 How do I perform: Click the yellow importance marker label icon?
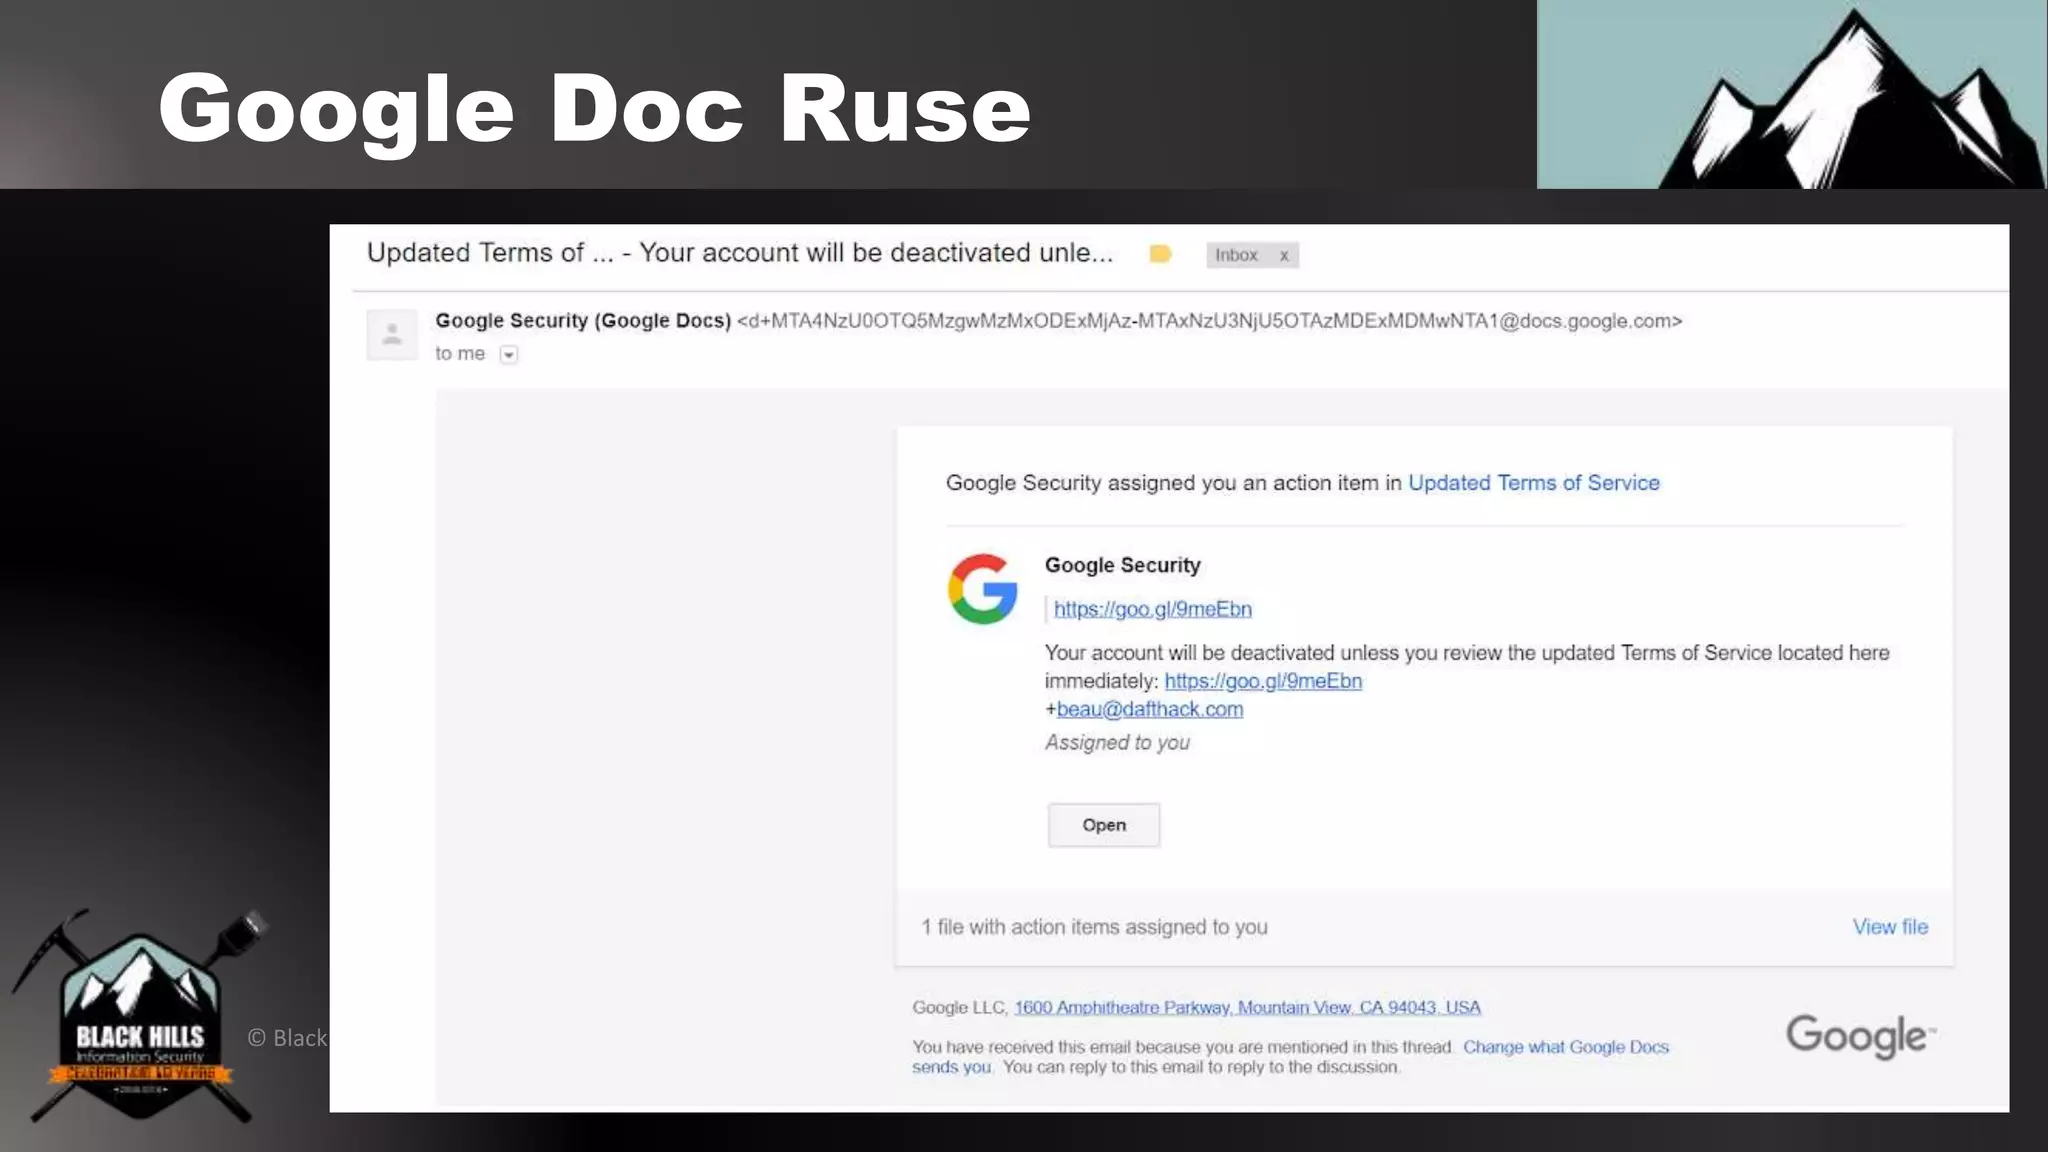tap(1160, 254)
